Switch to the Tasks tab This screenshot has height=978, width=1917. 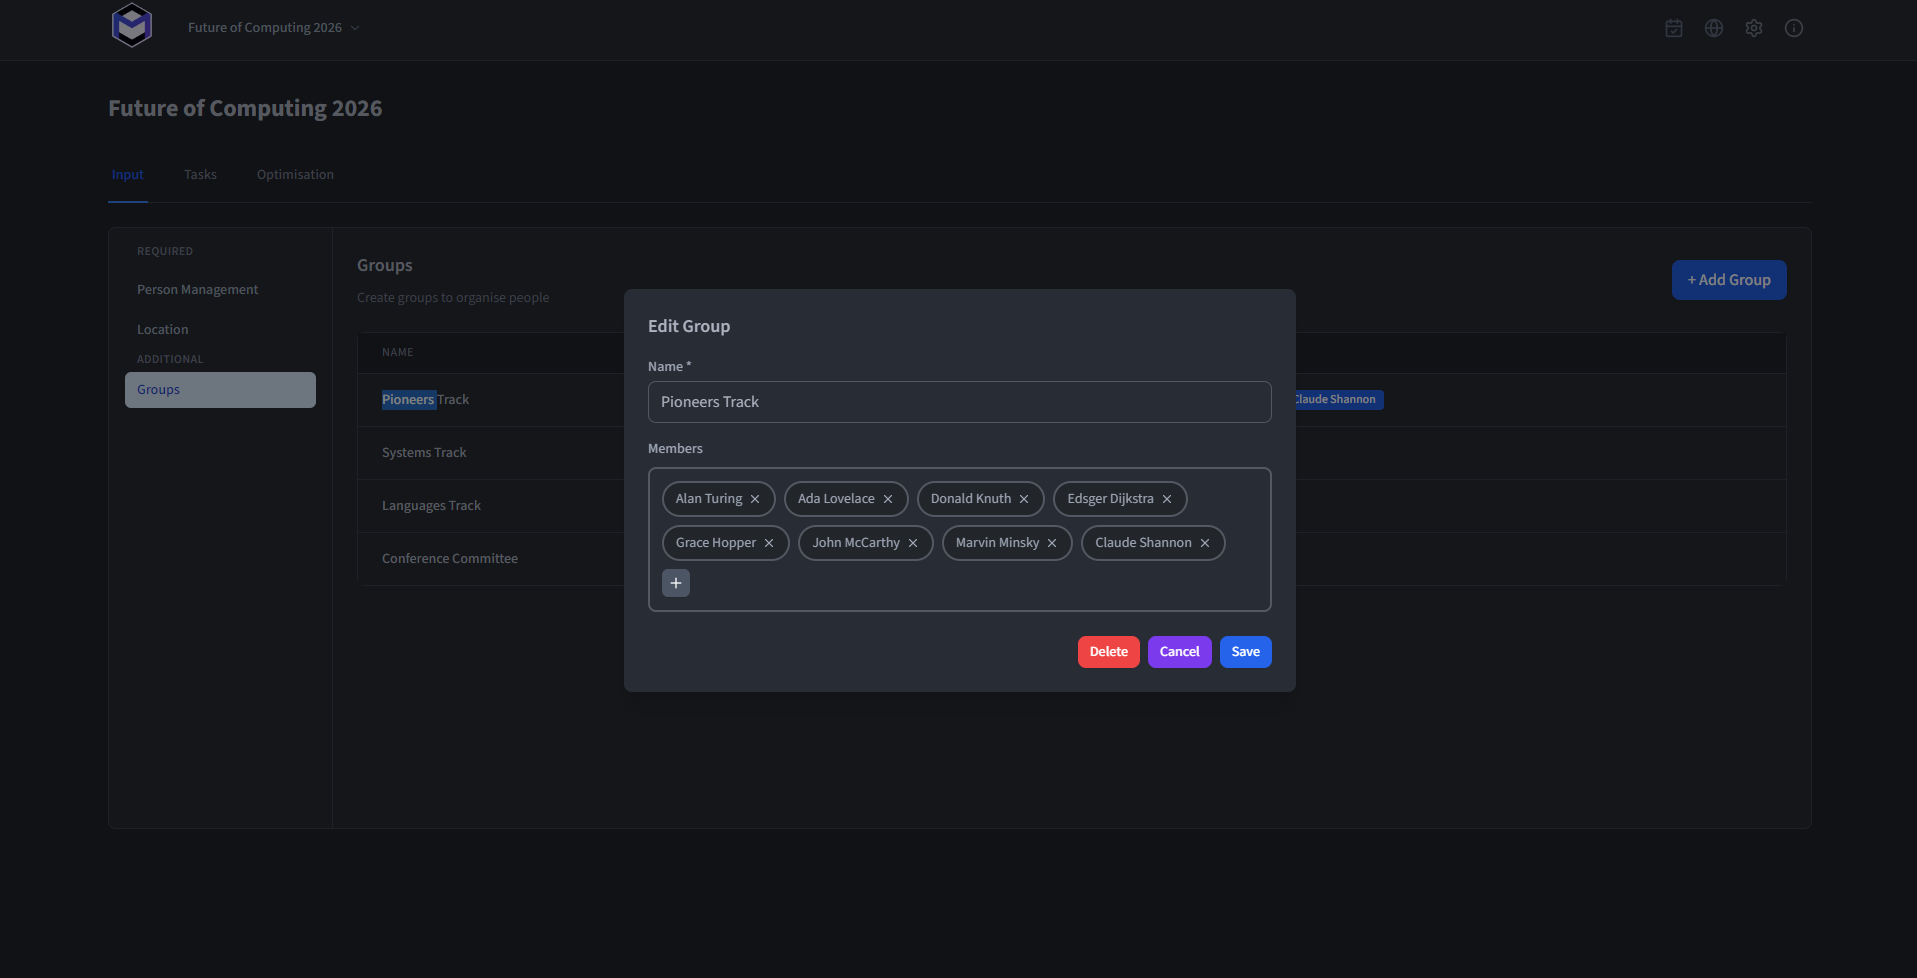pos(200,175)
